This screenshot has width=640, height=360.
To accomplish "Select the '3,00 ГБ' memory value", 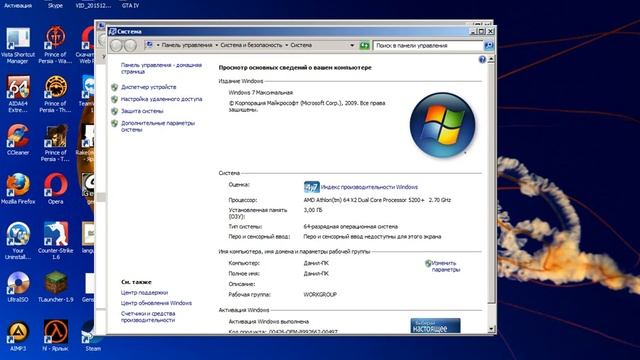I will (x=313, y=210).
